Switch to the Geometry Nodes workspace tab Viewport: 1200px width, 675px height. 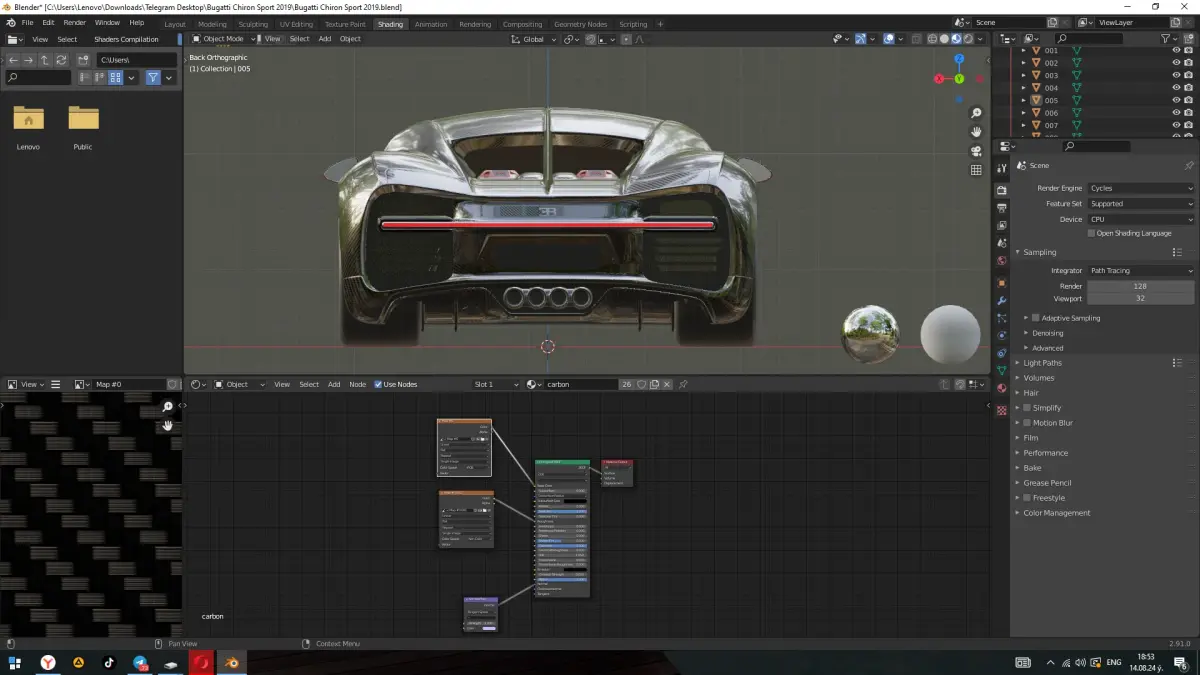580,24
